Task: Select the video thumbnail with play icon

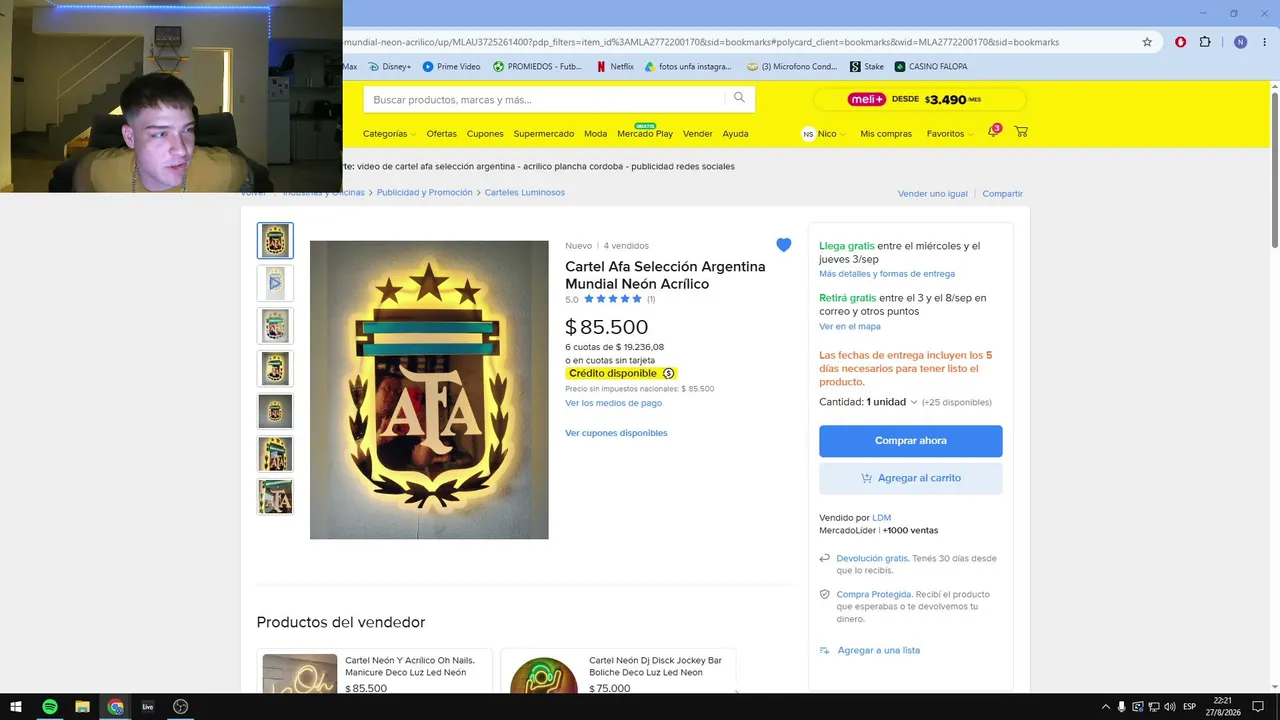Action: click(x=275, y=284)
